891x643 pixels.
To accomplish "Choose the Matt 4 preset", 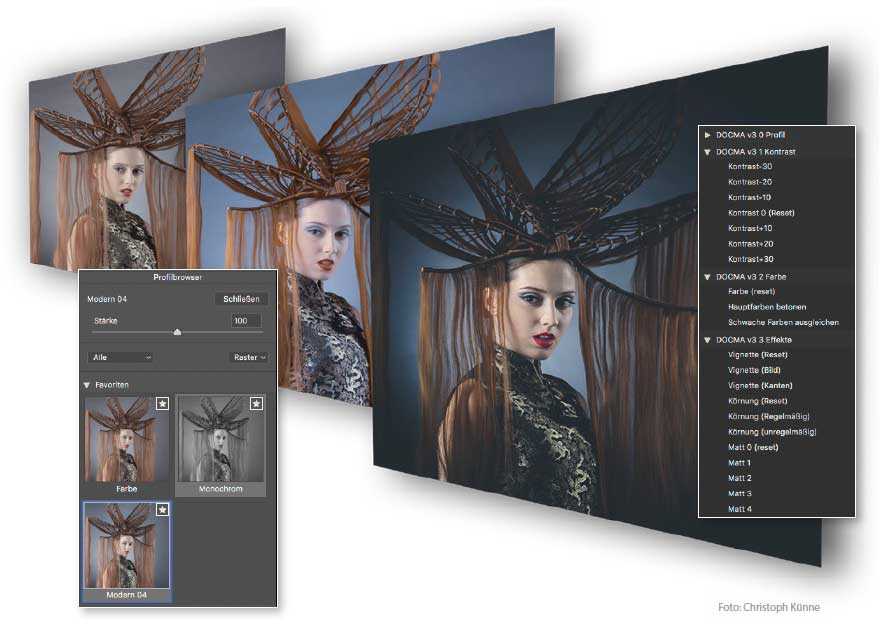I will [x=740, y=509].
